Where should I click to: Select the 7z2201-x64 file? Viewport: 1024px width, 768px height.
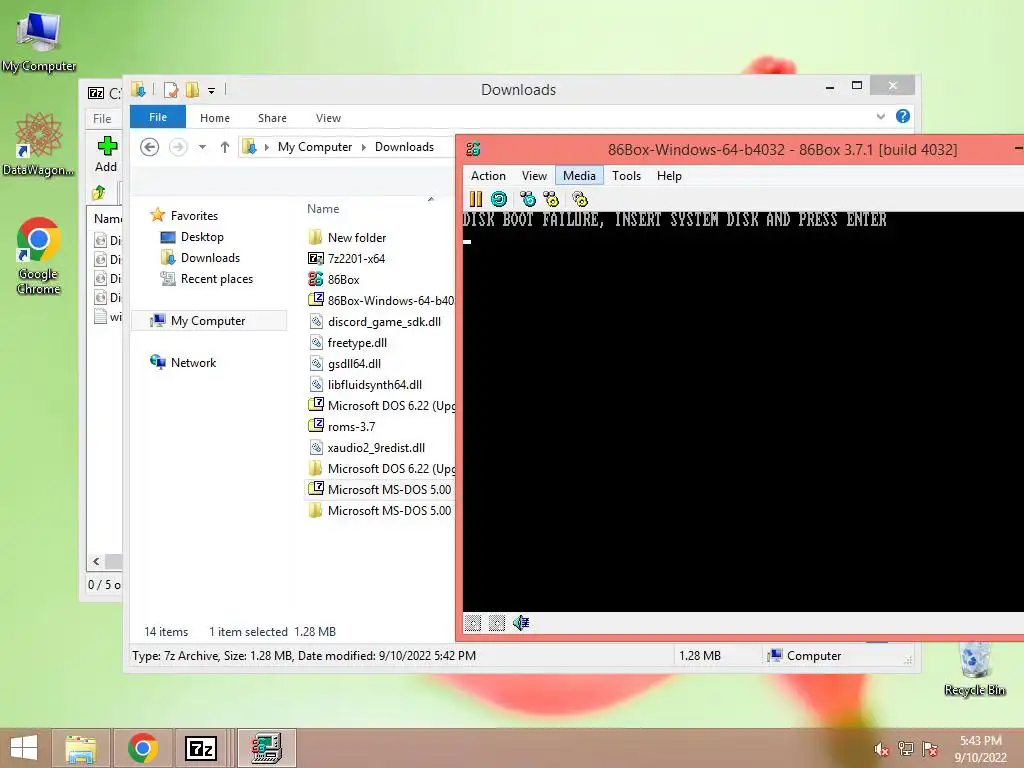point(356,259)
